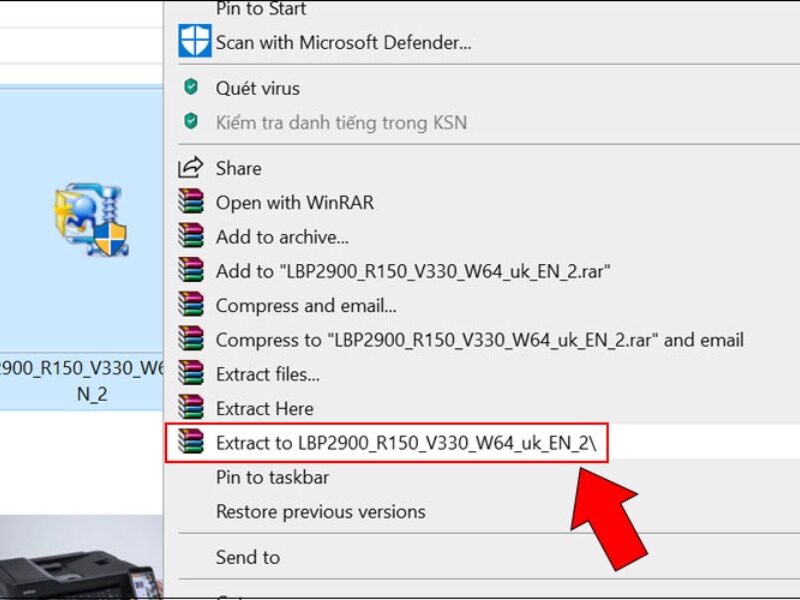Click Scan with Microsoft Defender... text
Screen dimensions: 800x600
click(x=343, y=42)
